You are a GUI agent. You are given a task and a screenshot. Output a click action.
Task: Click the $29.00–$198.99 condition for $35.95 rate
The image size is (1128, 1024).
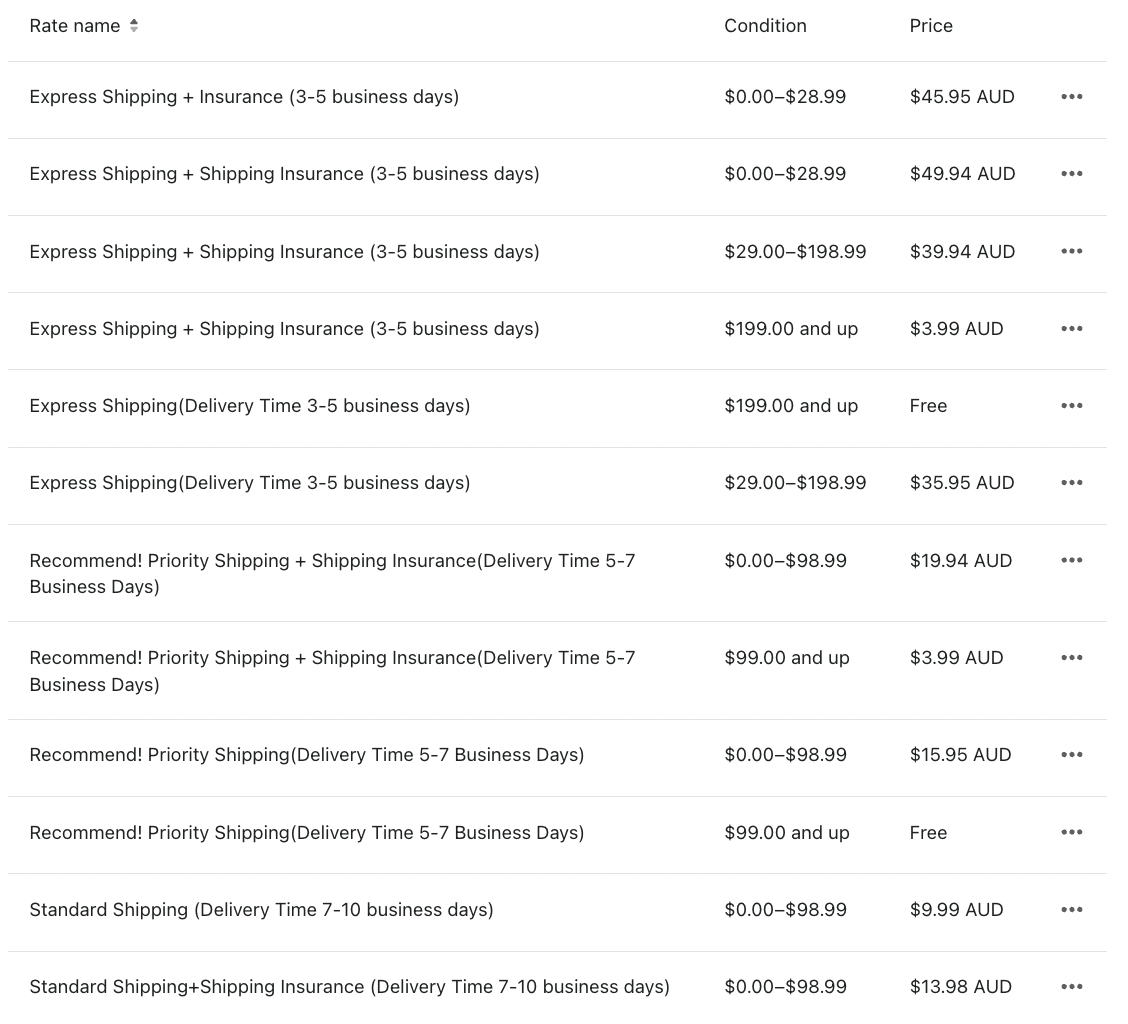(x=795, y=483)
